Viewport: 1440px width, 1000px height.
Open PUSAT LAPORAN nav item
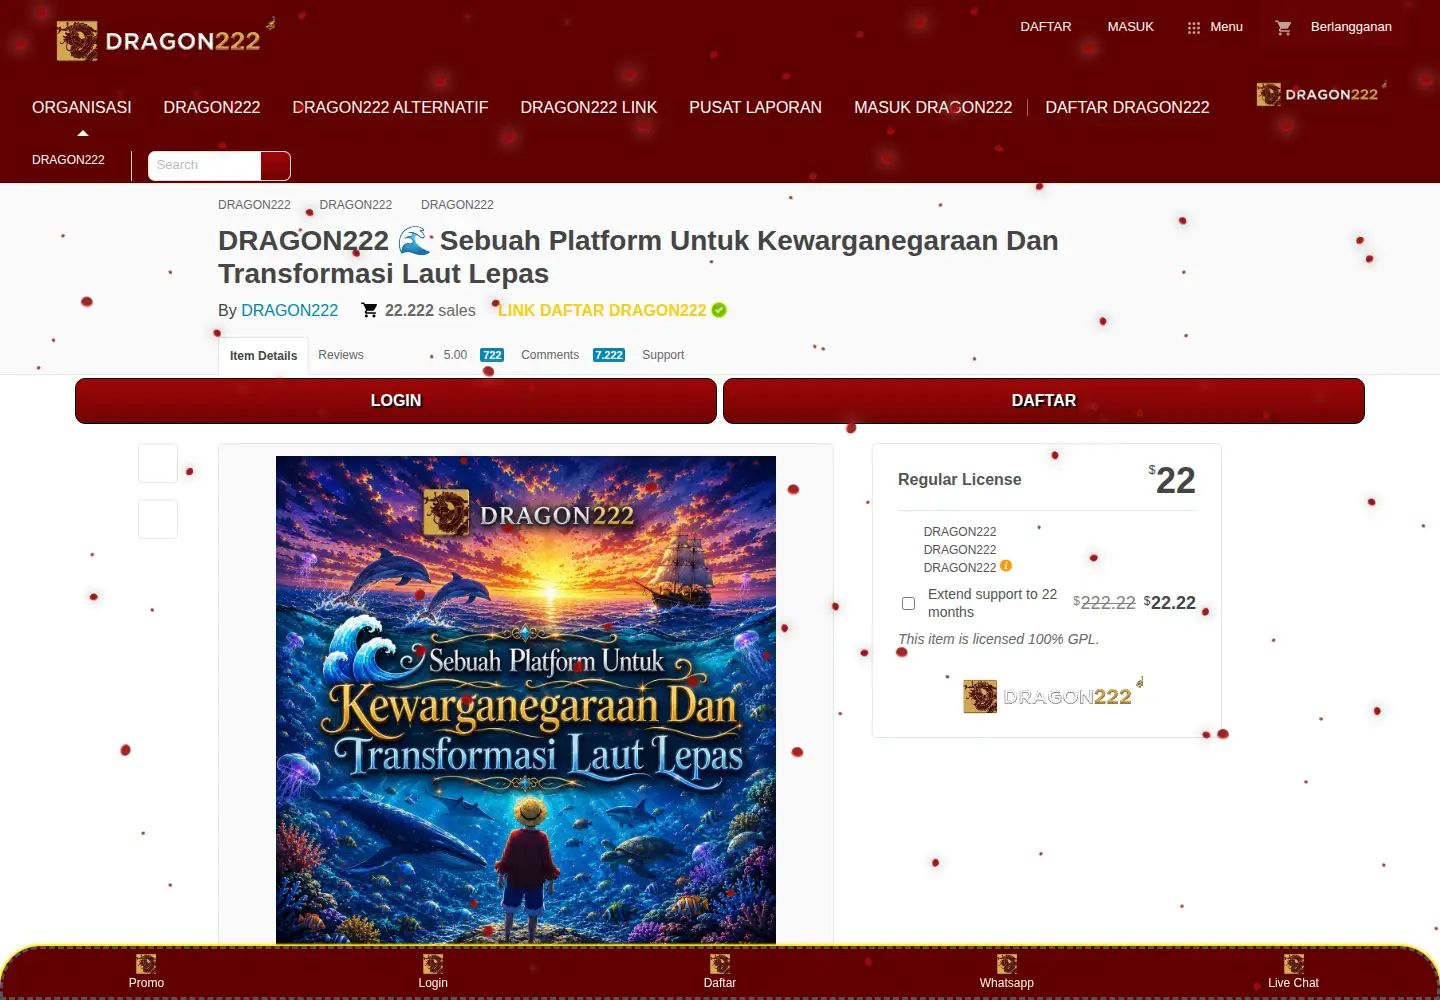[755, 107]
